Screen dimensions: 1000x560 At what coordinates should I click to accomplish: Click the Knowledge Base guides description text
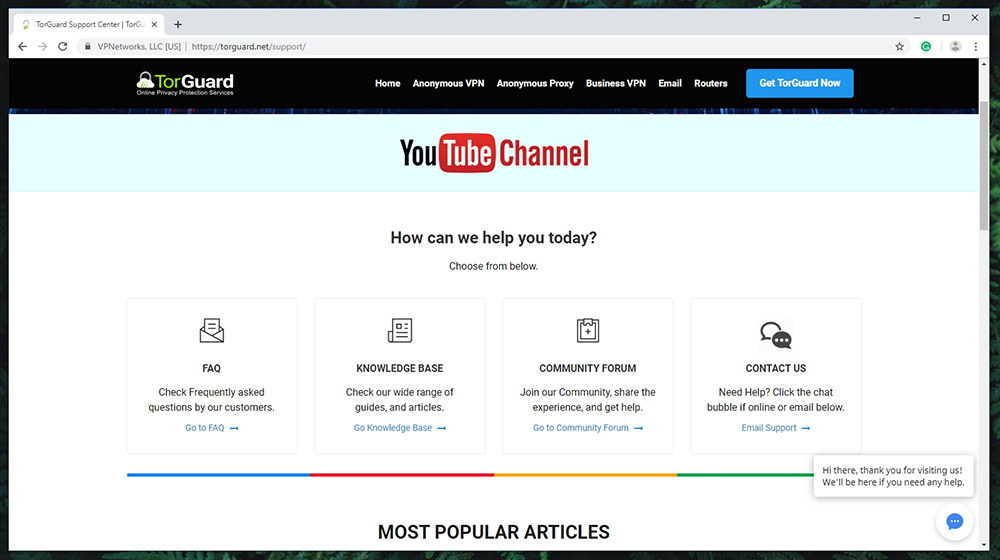coord(400,400)
